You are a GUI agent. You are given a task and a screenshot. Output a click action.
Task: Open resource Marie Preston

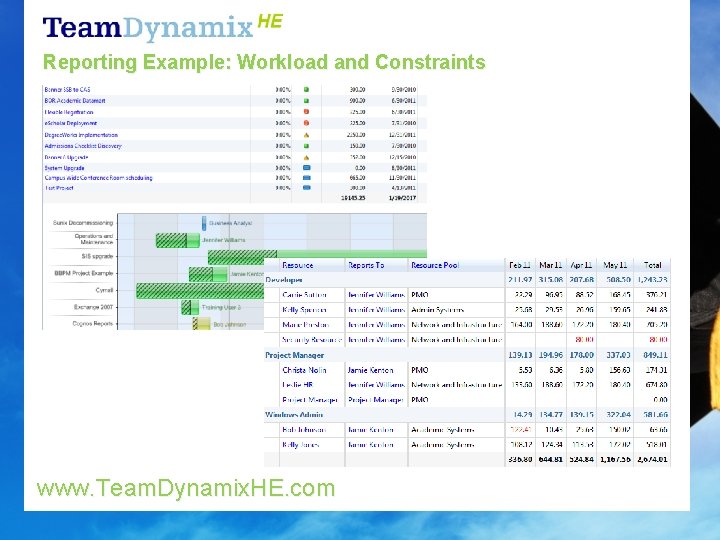click(x=305, y=325)
